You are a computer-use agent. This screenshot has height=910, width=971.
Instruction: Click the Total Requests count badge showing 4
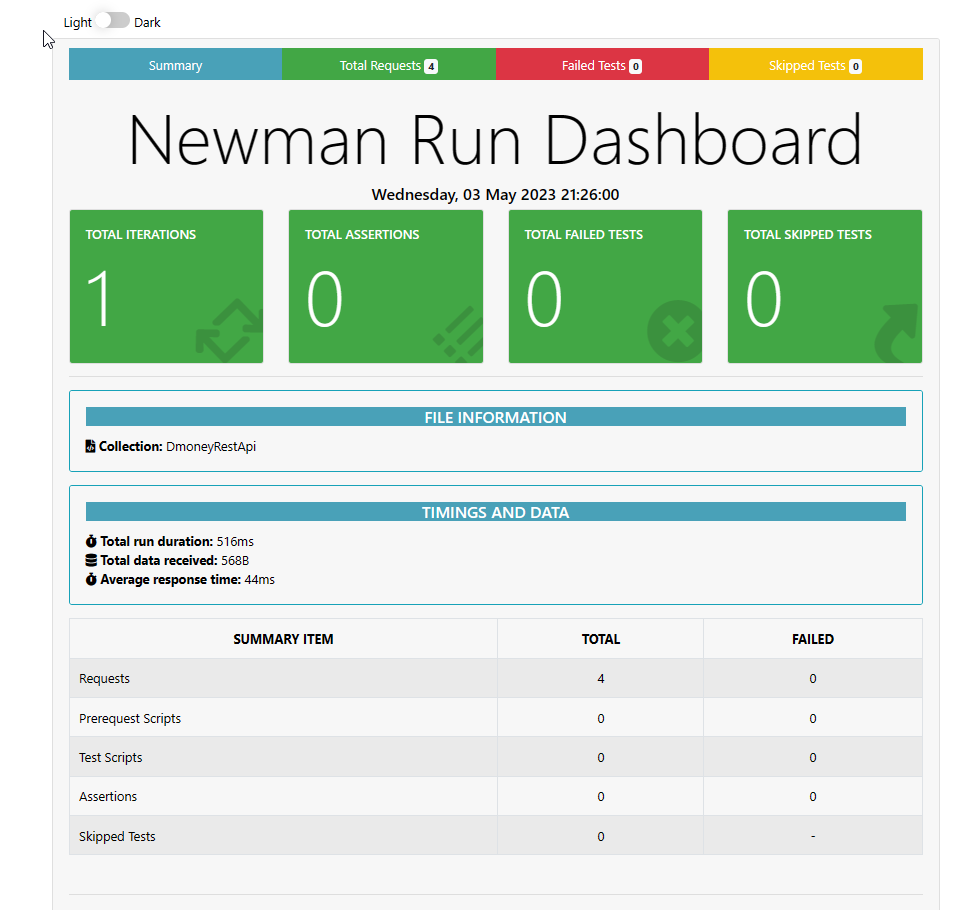430,65
